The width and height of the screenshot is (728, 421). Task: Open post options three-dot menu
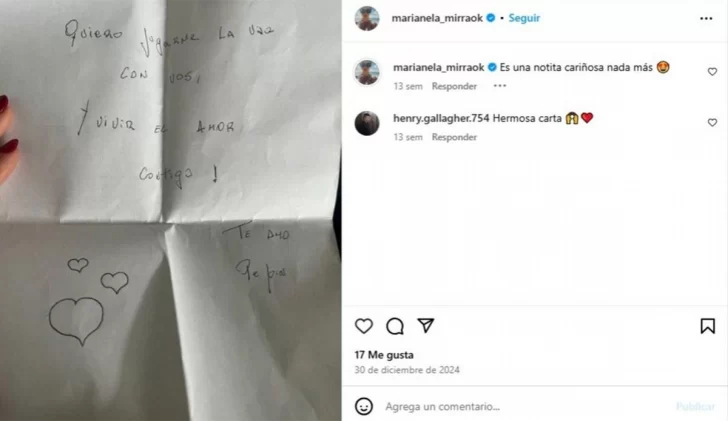point(706,19)
